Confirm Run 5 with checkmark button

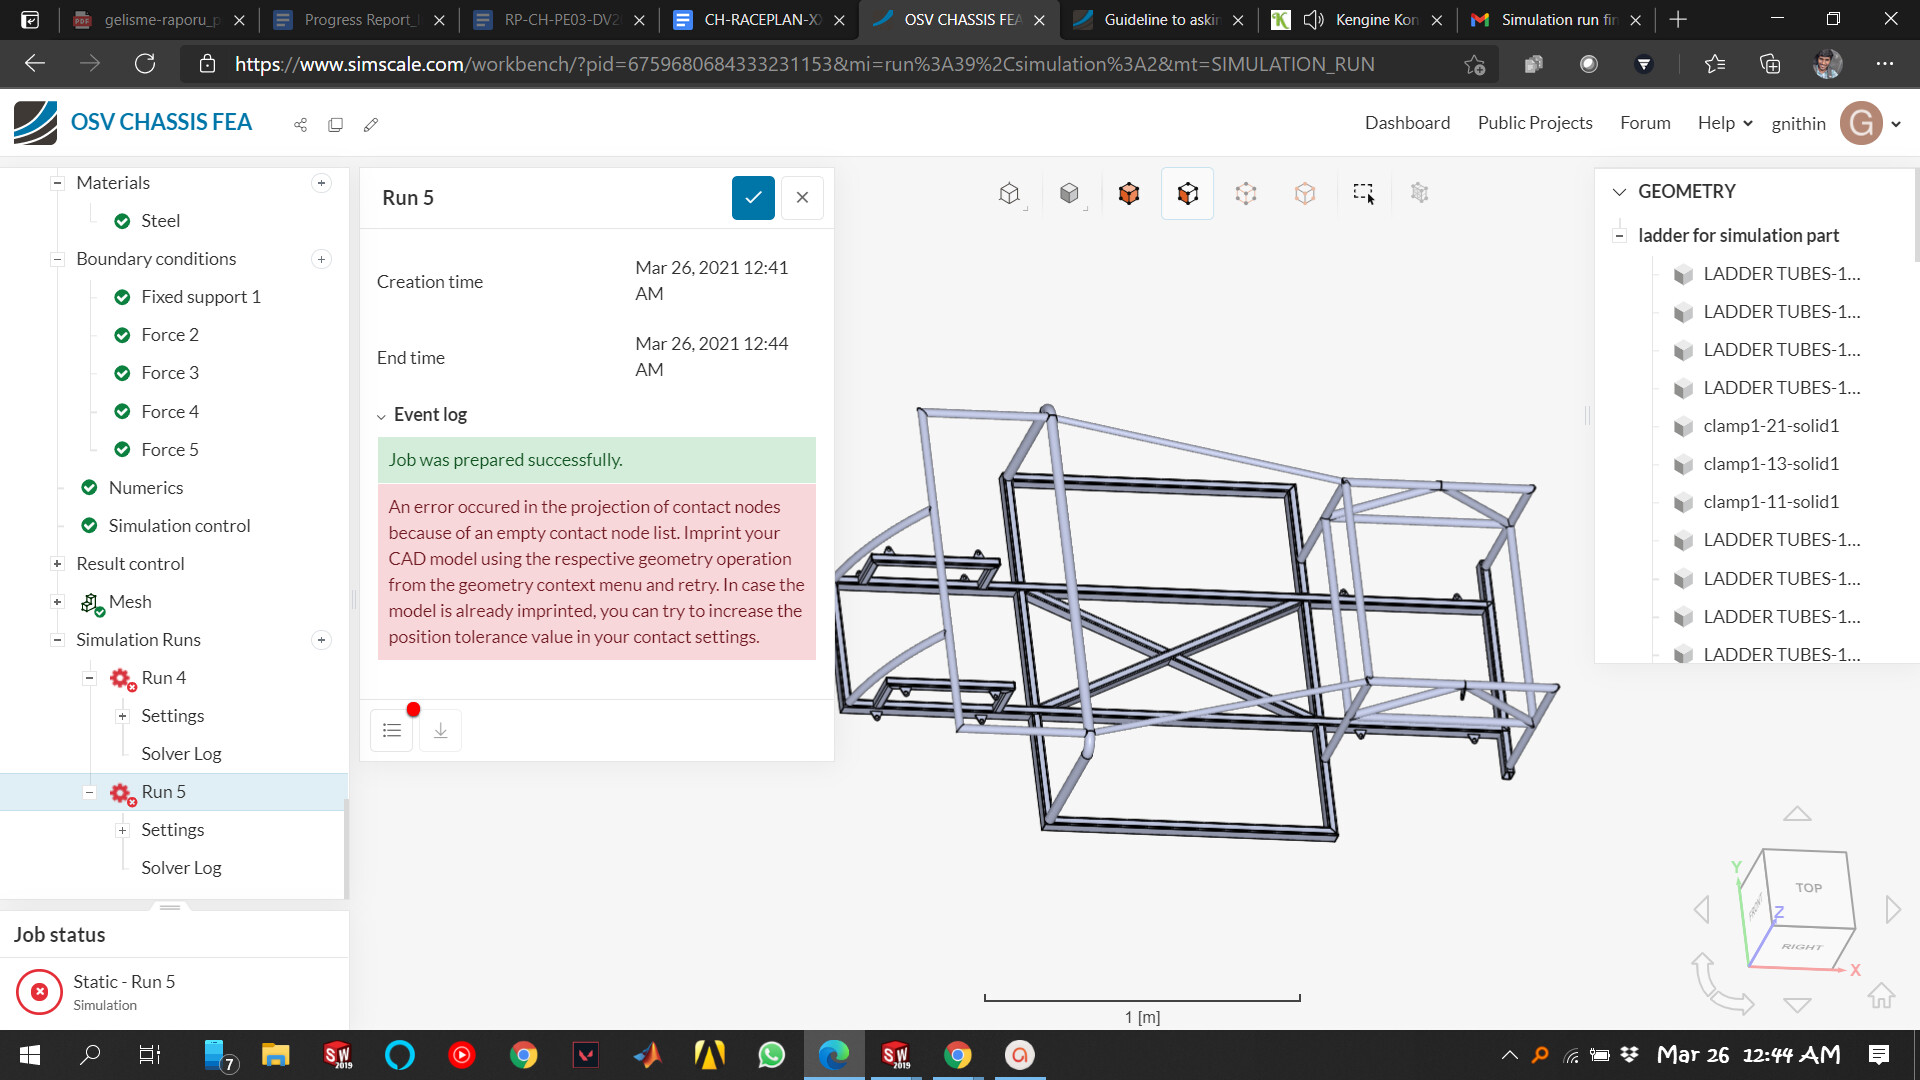point(753,198)
